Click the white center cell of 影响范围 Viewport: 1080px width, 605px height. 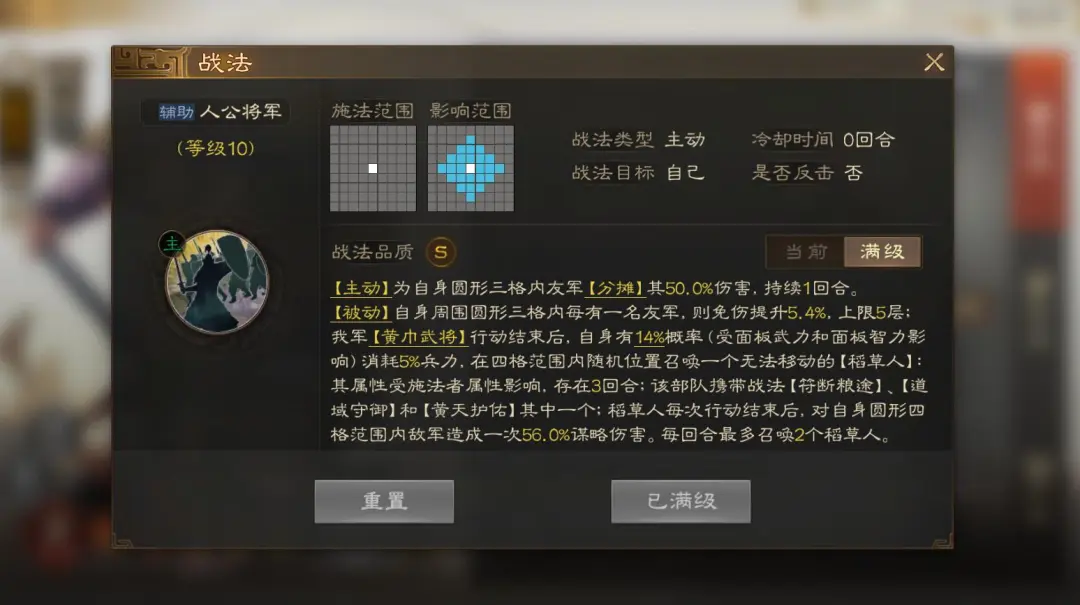click(470, 168)
